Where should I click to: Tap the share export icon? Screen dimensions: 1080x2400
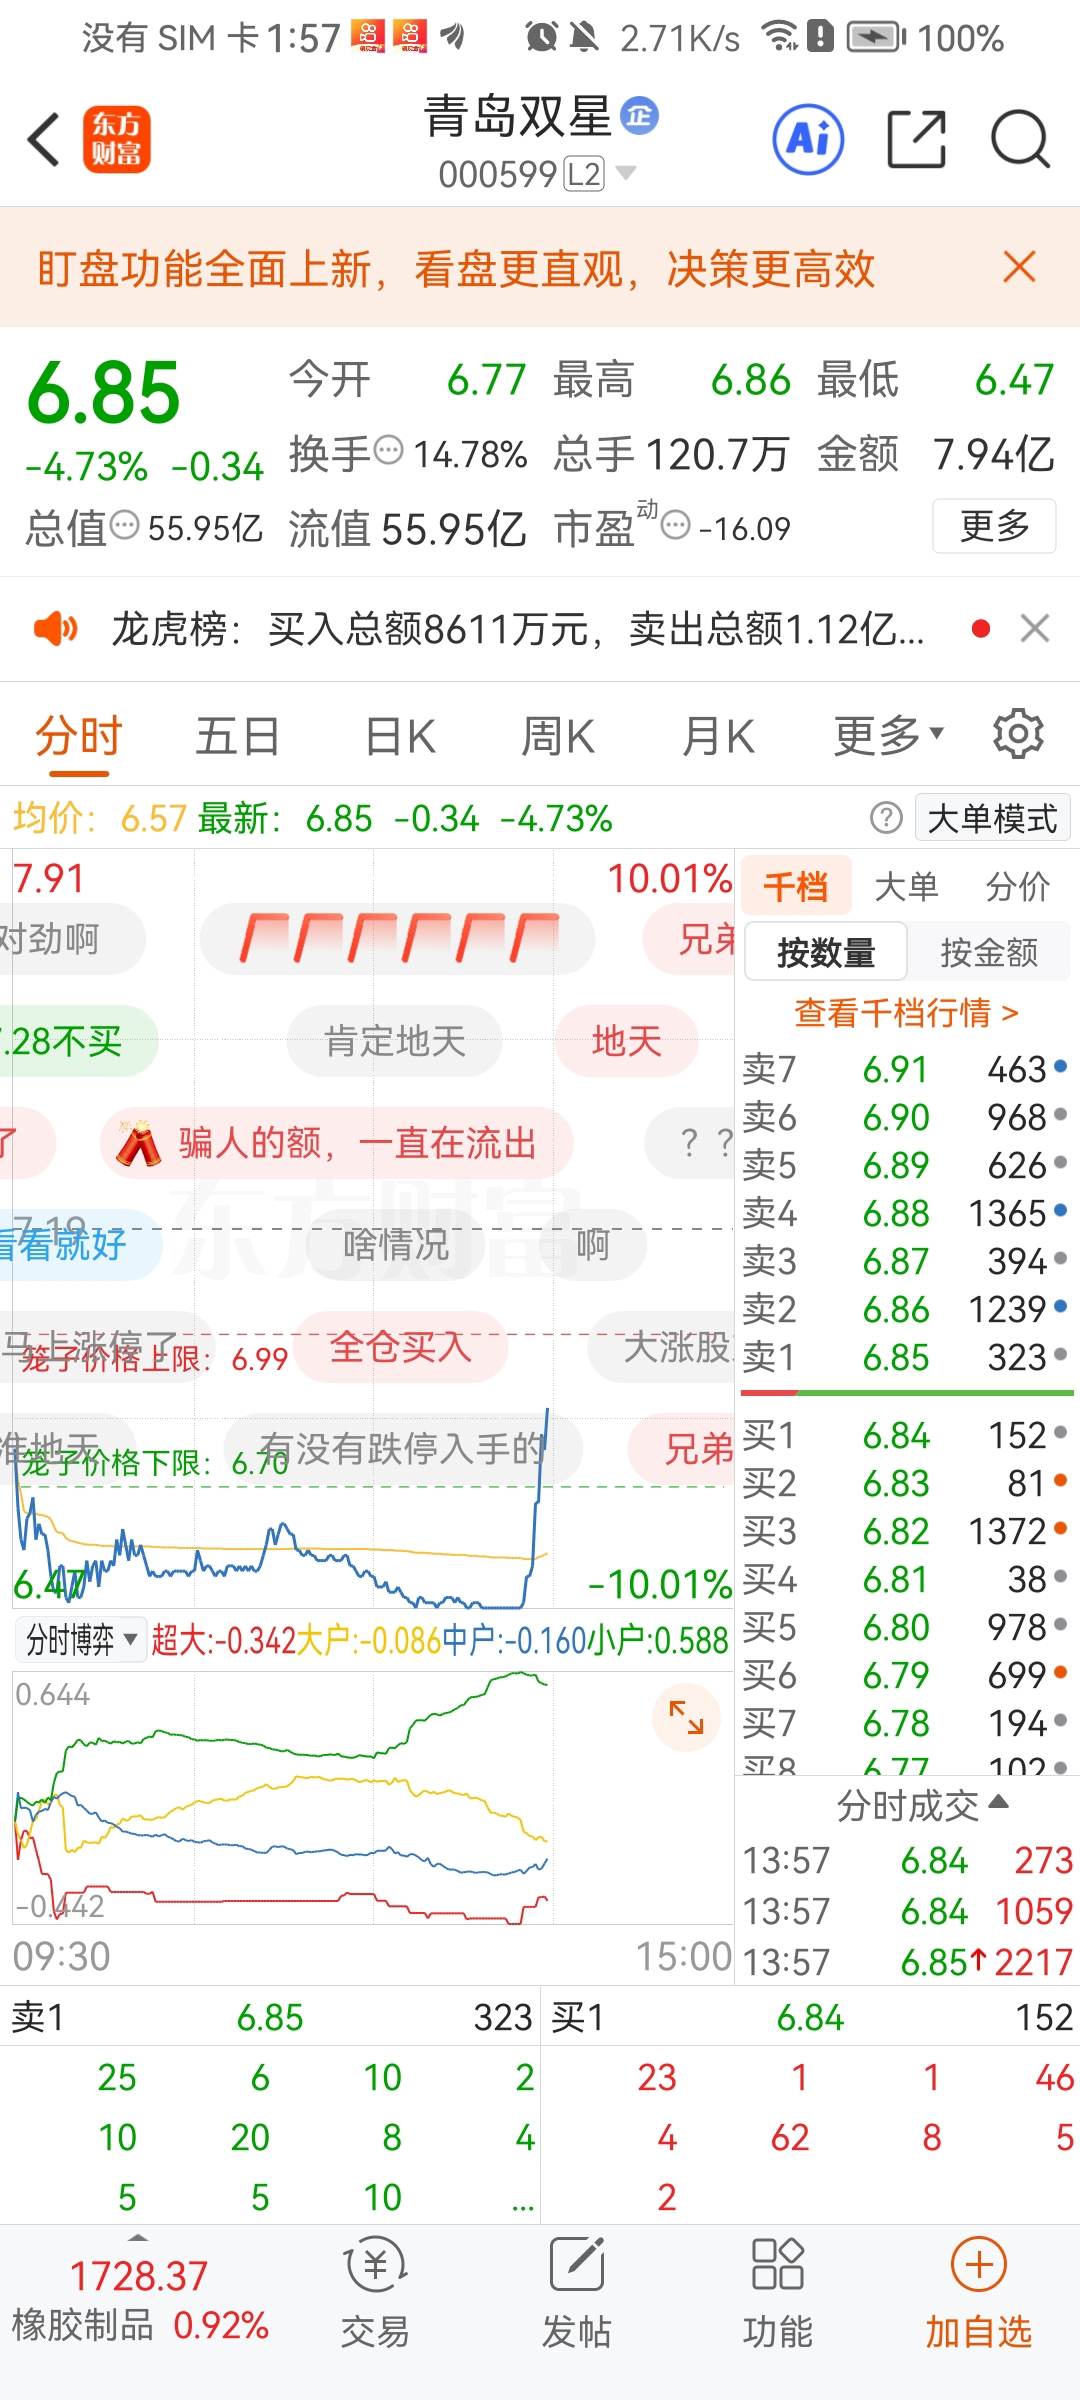[x=916, y=139]
